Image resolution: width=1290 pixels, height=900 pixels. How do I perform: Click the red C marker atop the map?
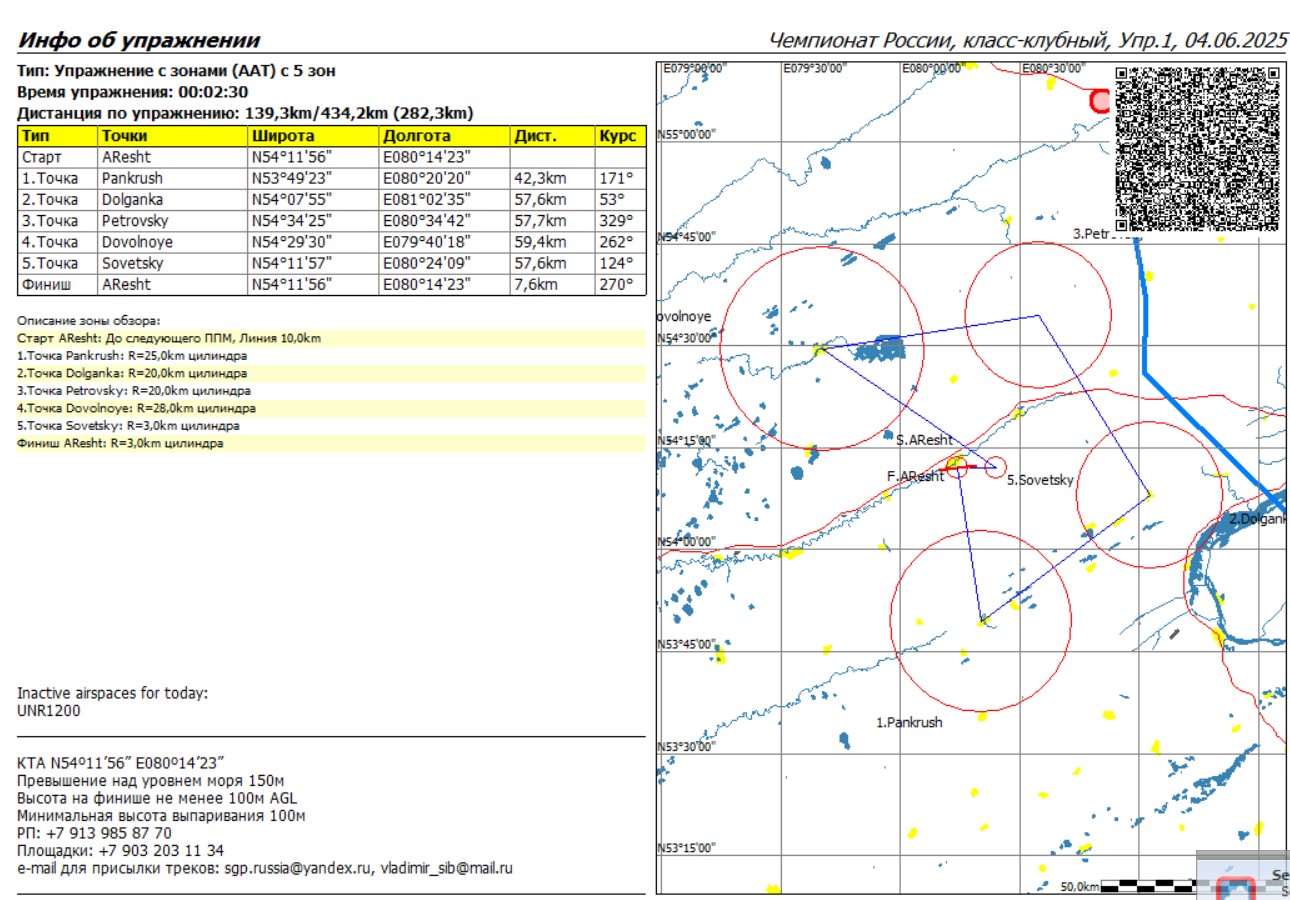1100,100
